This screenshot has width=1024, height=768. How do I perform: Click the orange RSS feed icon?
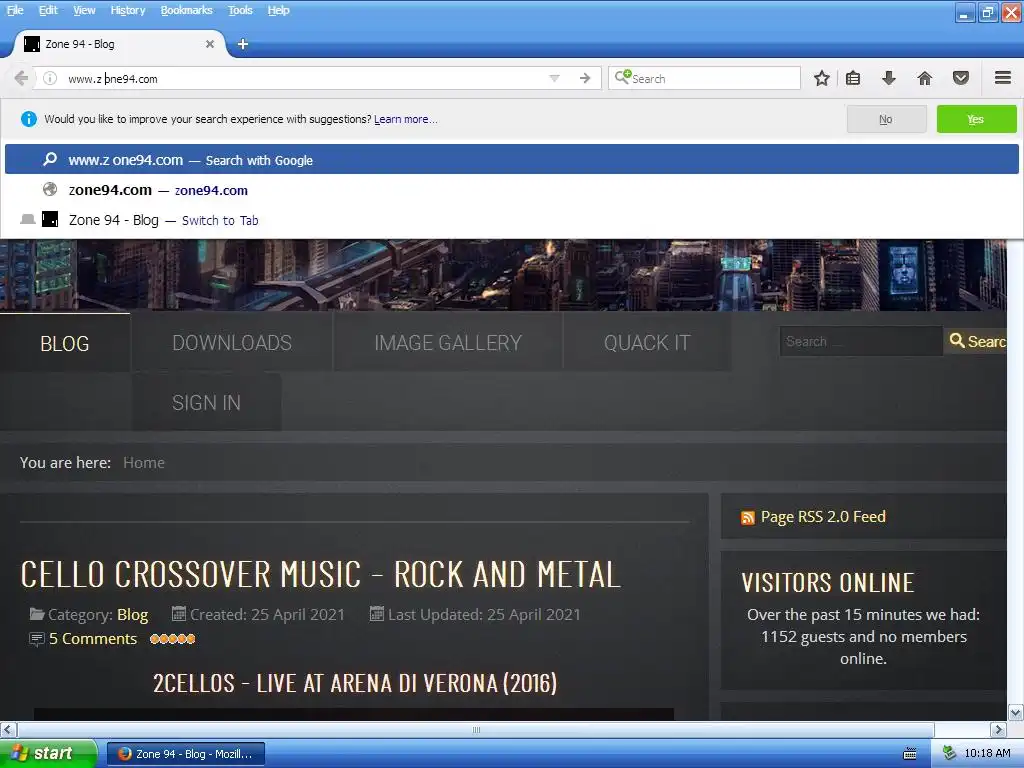(748, 518)
